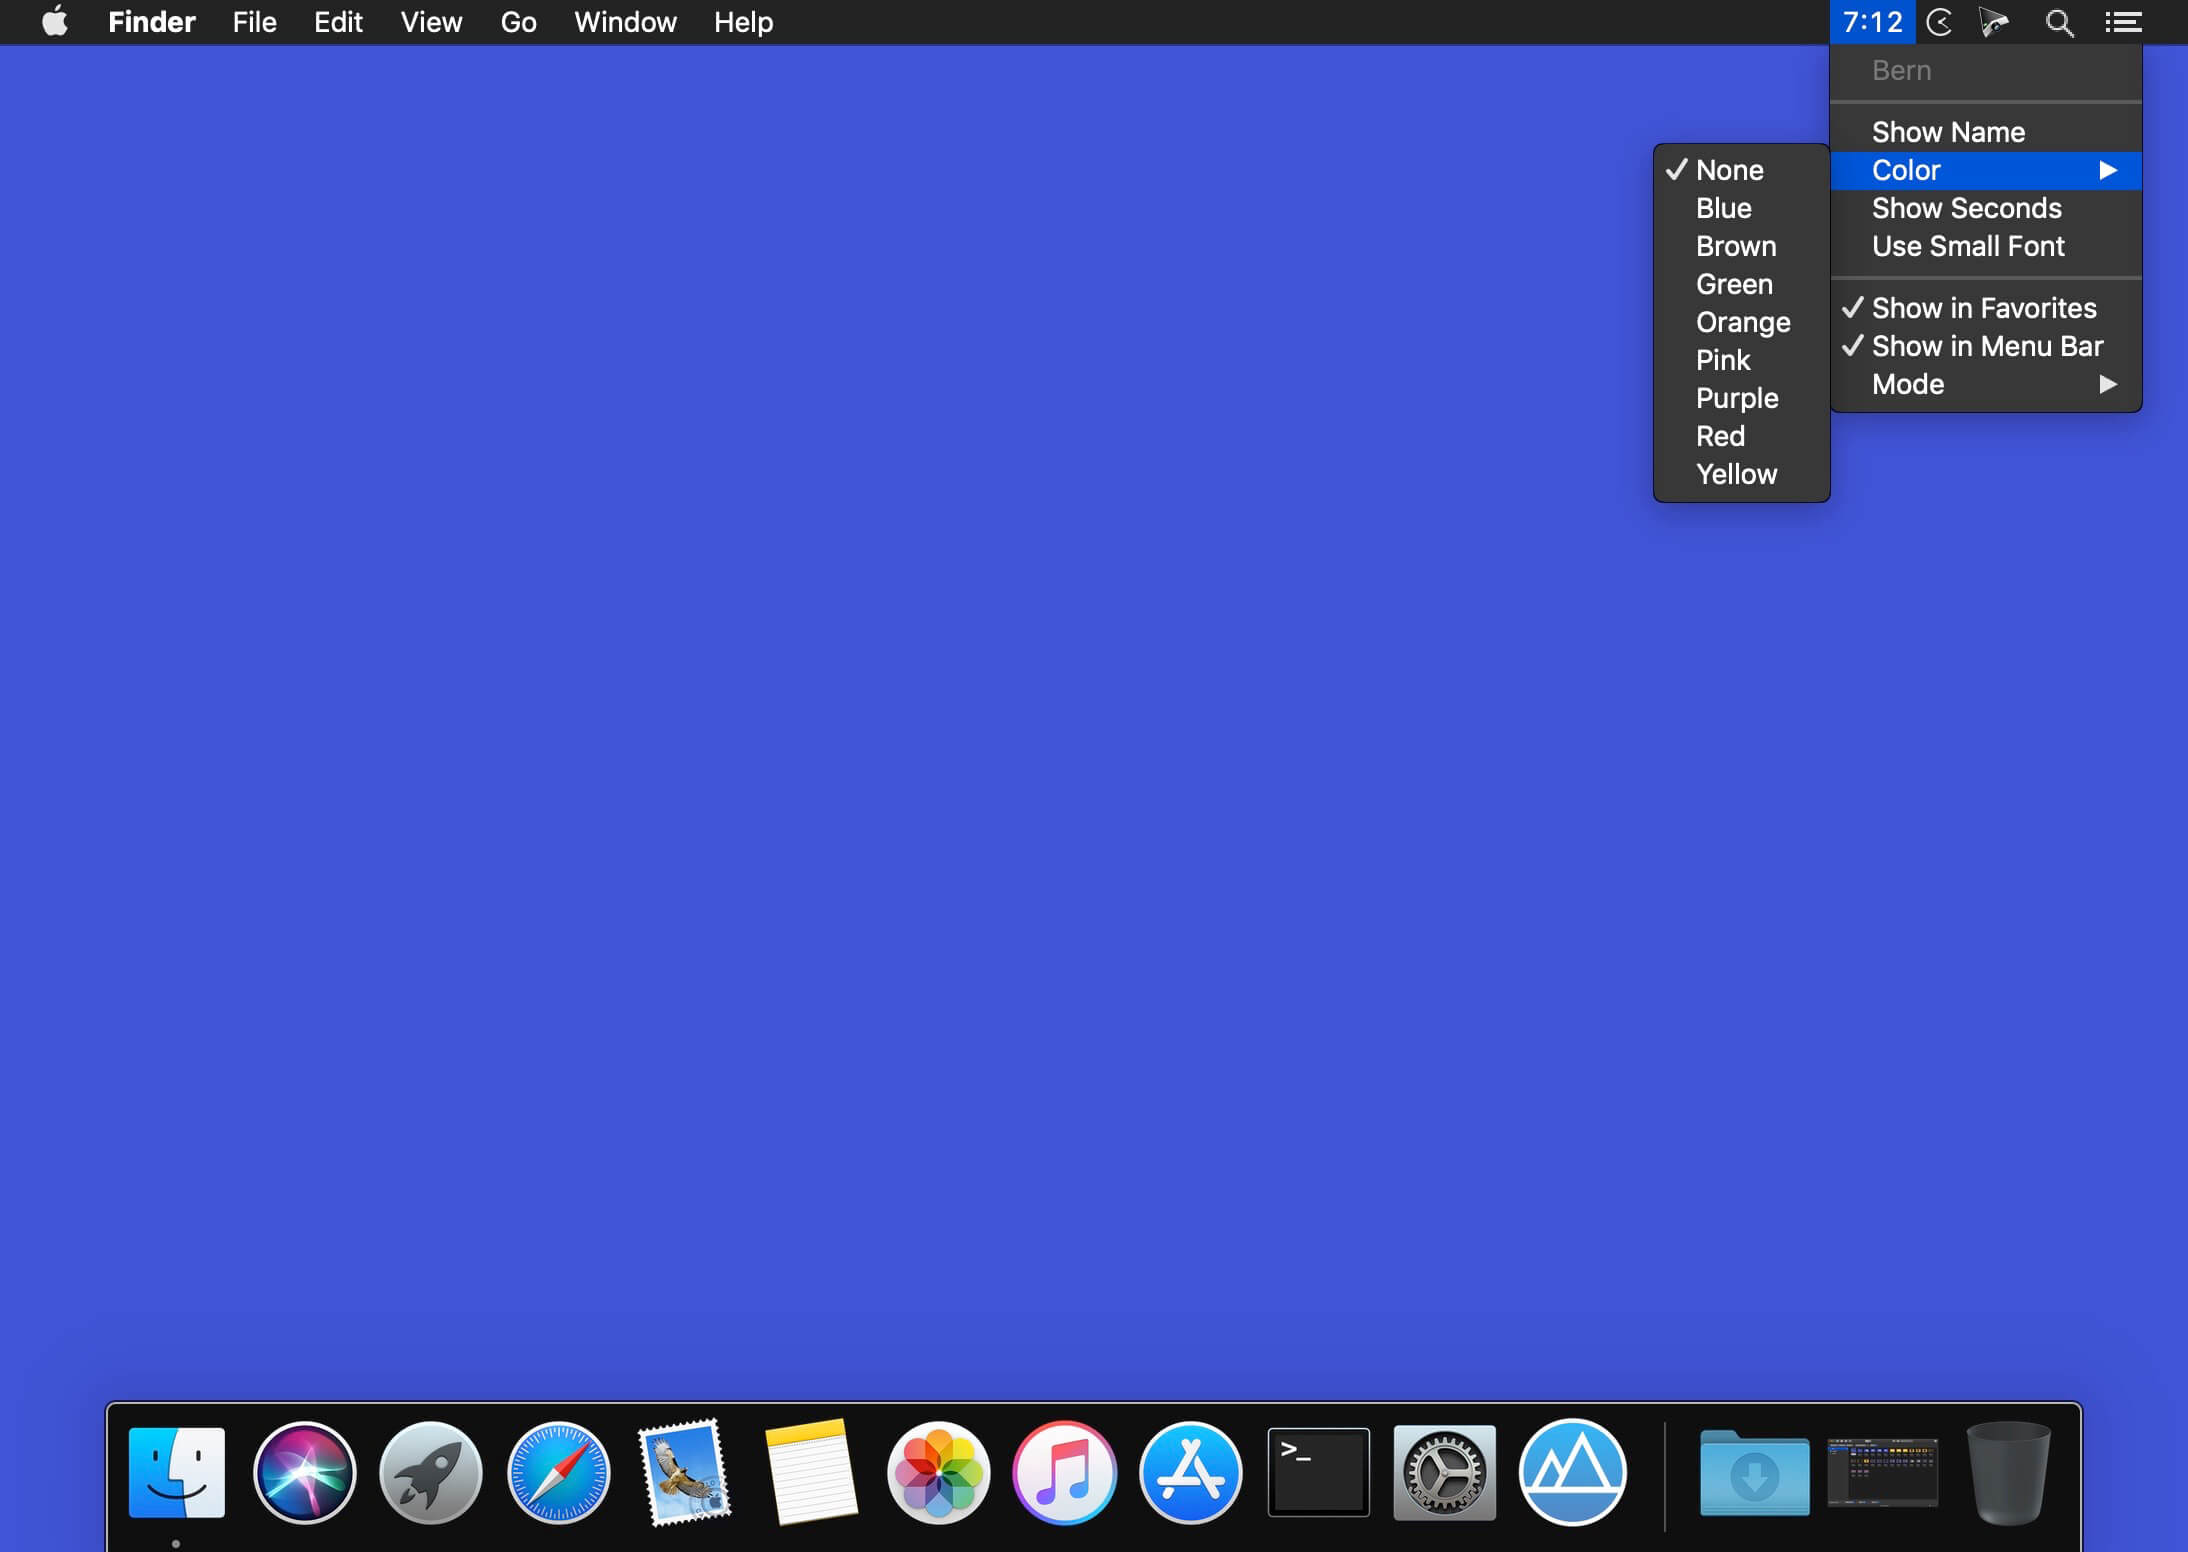2188x1552 pixels.
Task: Launch Siri from the Dock
Action: pos(304,1473)
